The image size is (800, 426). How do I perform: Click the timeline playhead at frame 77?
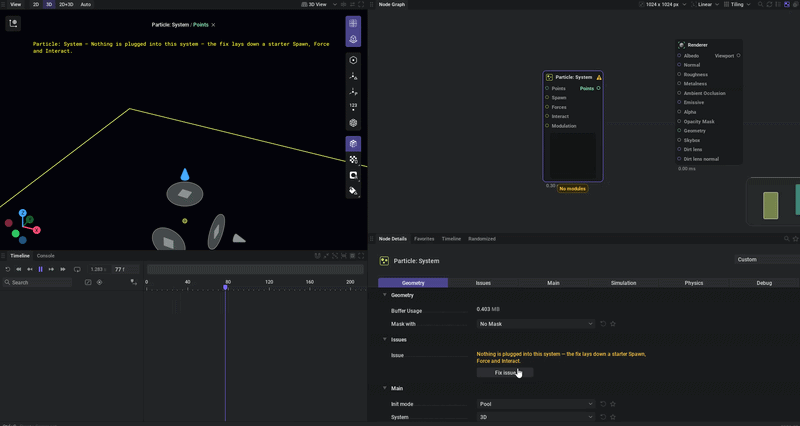click(x=225, y=288)
